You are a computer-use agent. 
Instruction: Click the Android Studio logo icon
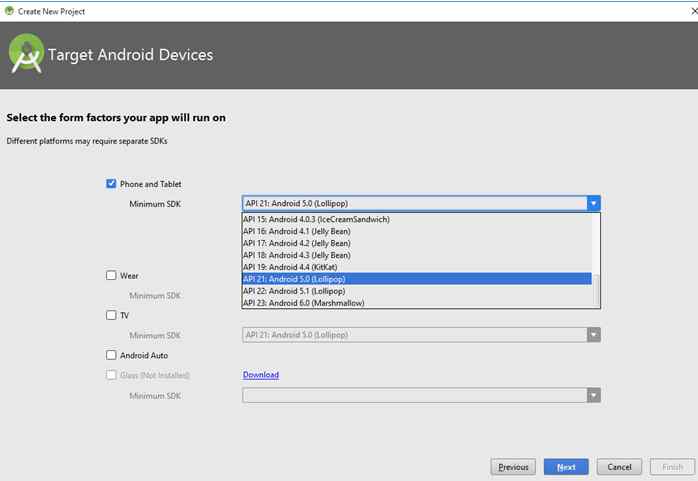tap(26, 54)
